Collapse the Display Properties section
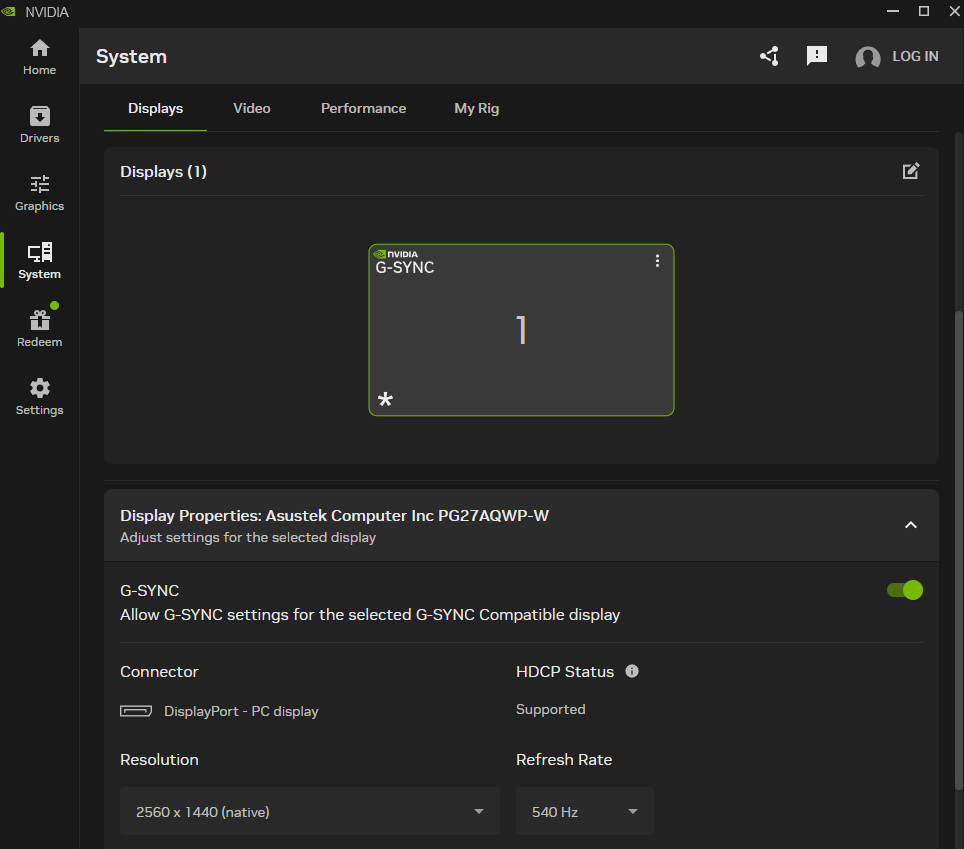This screenshot has height=849, width=964. [x=910, y=525]
